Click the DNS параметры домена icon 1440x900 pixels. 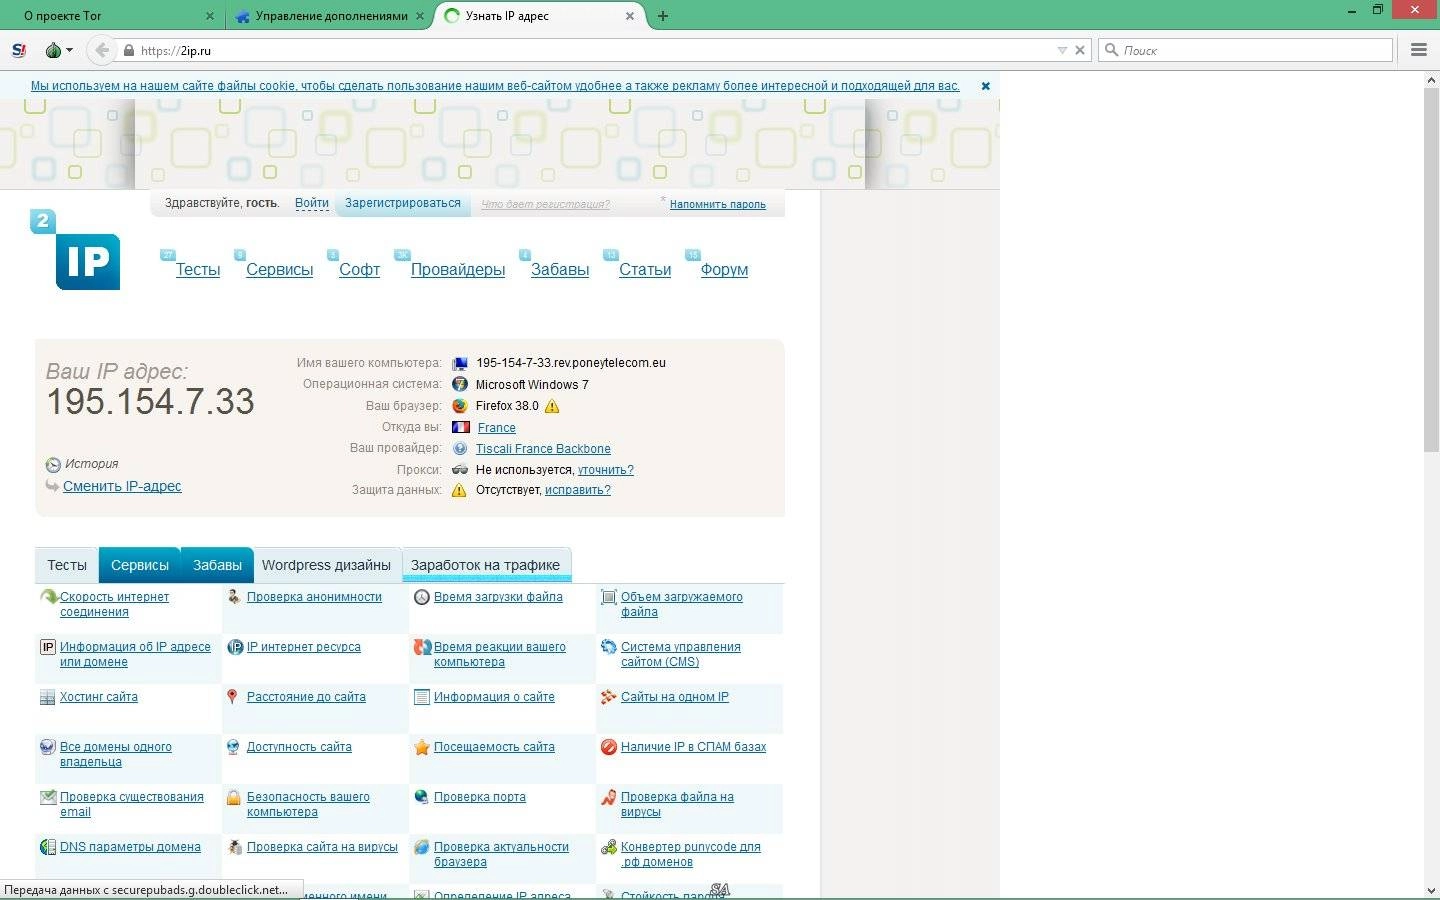47,847
